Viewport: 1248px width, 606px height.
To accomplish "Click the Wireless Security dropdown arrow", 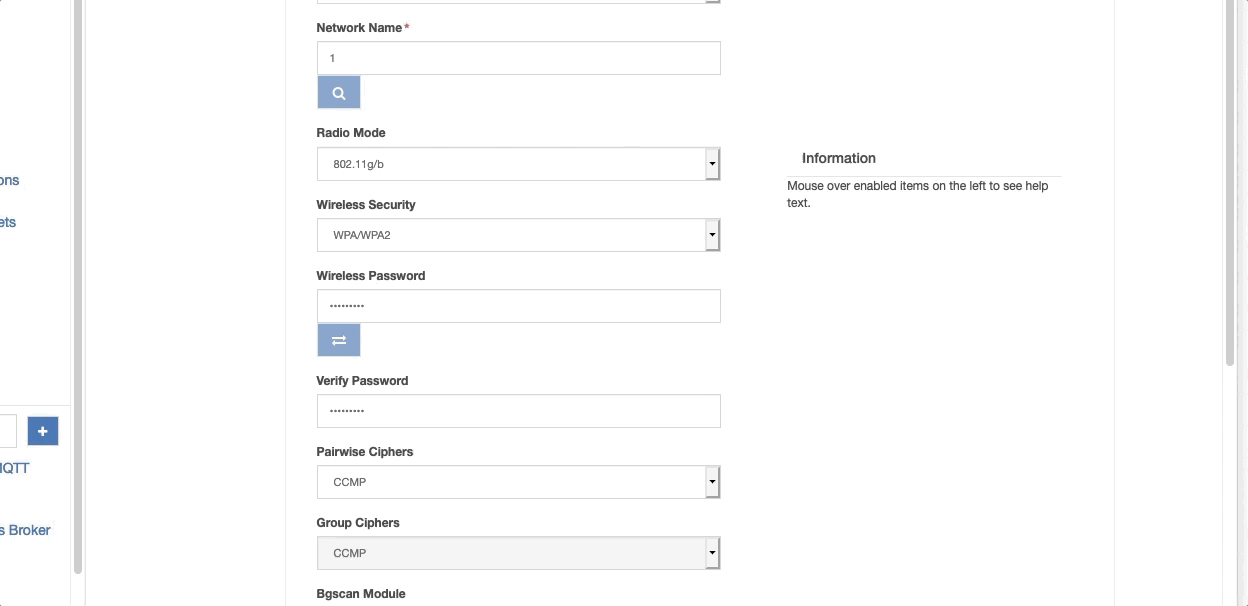I will tap(711, 235).
